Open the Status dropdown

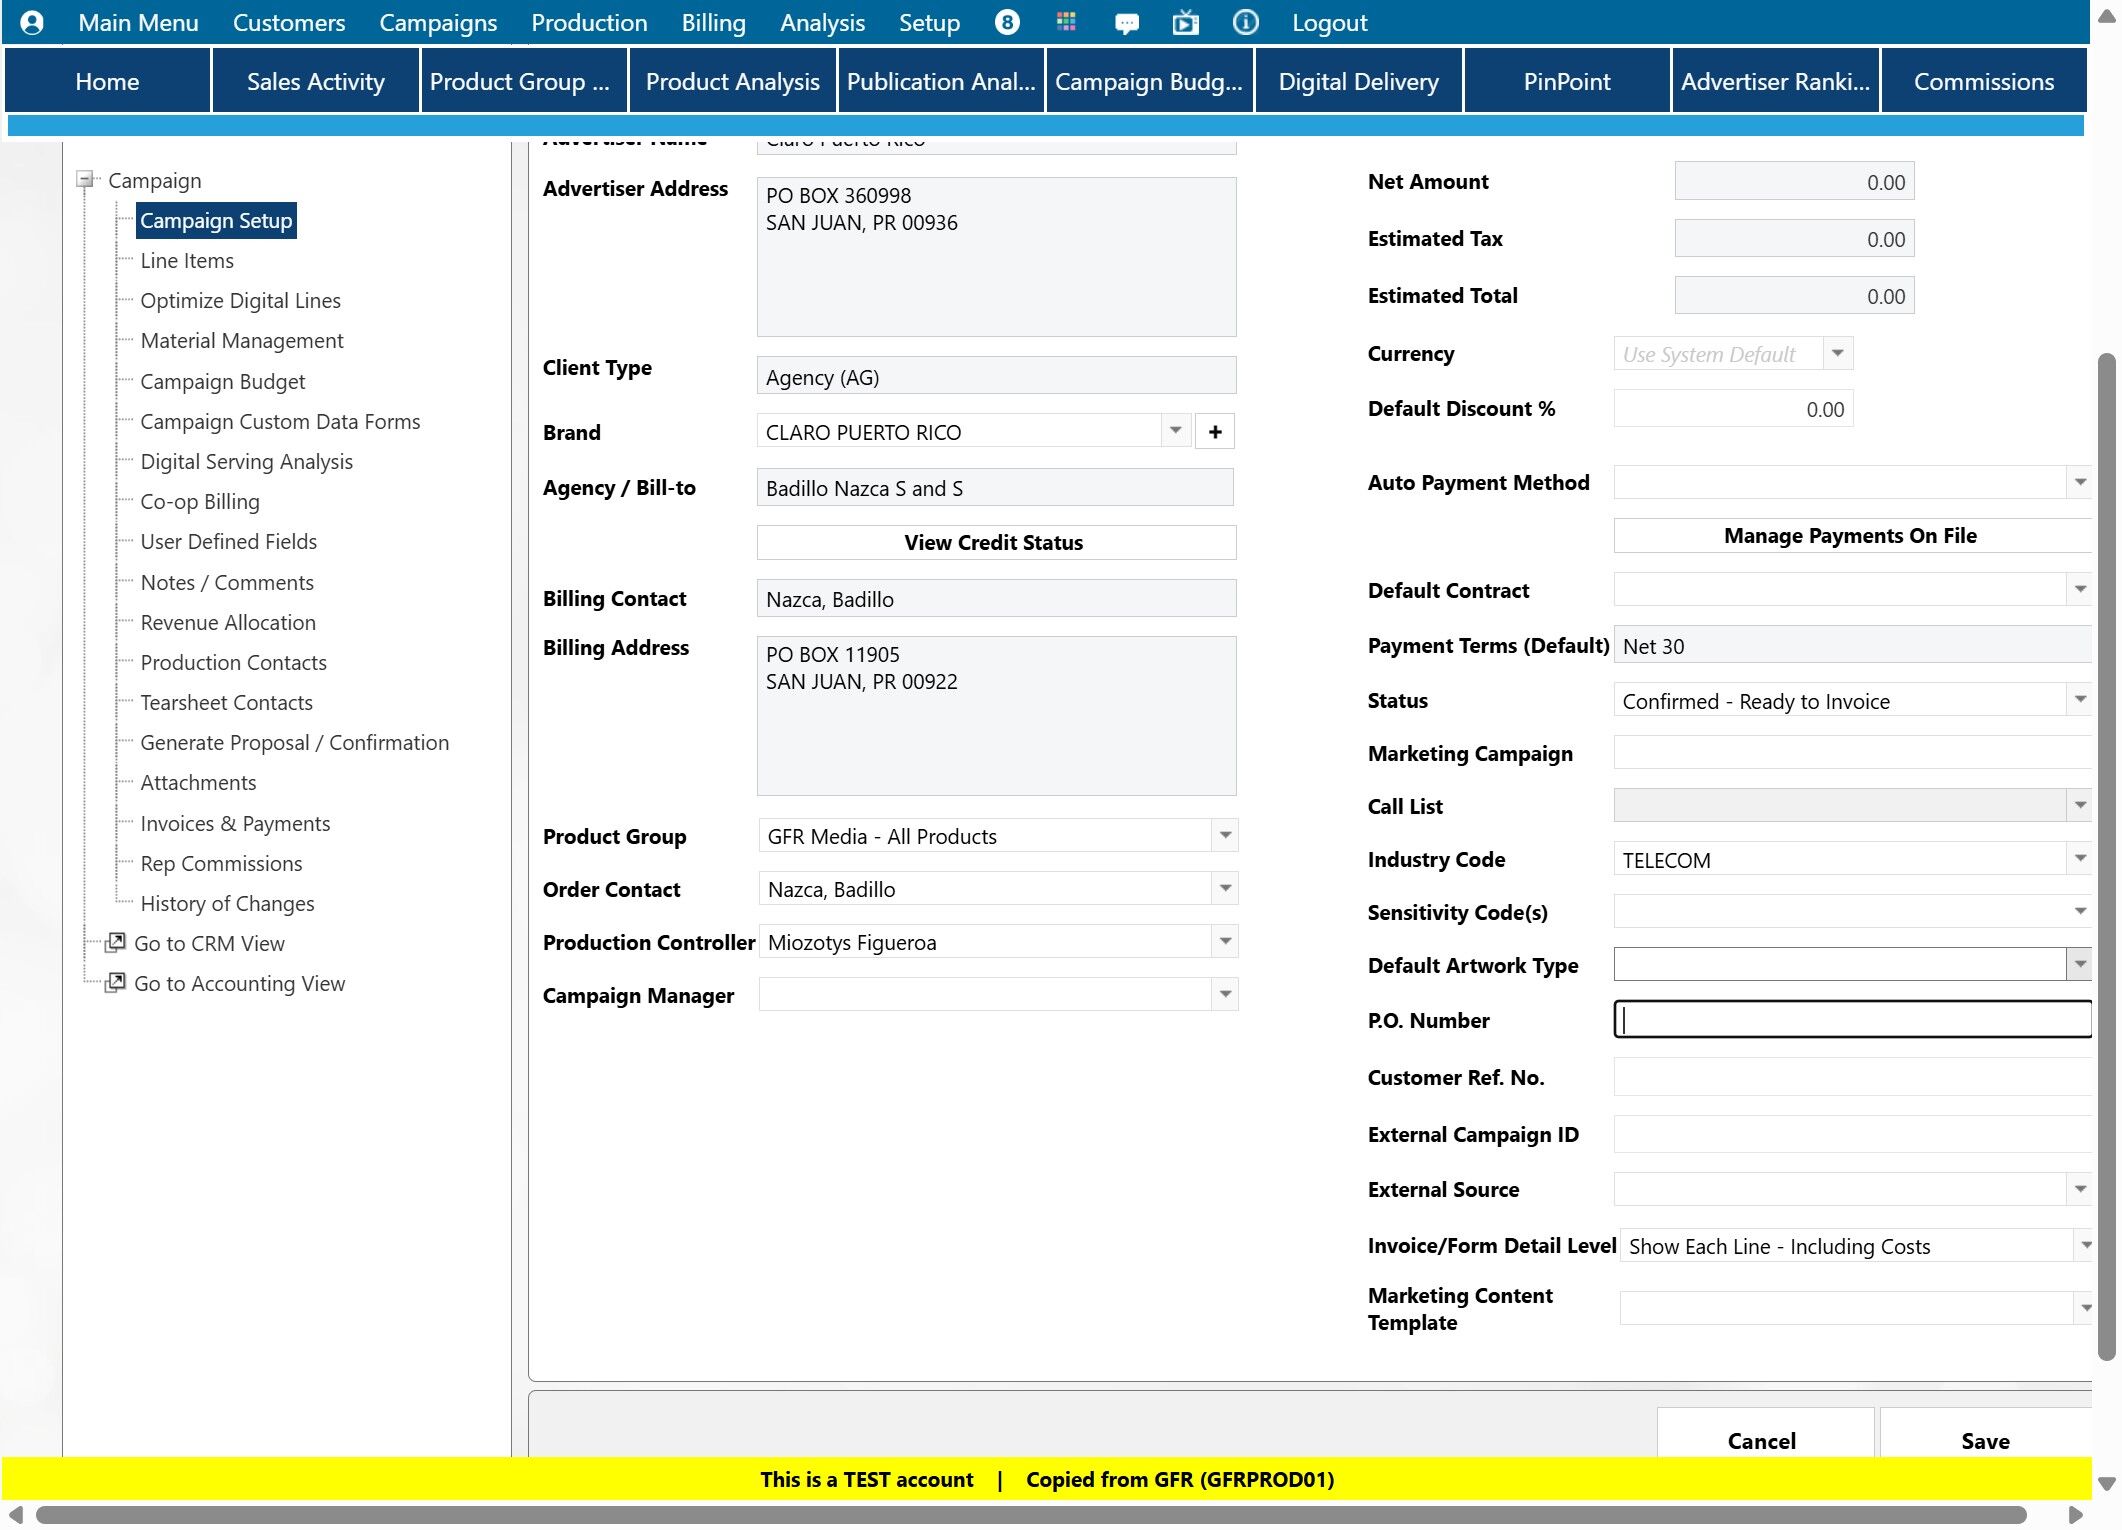tap(2079, 700)
